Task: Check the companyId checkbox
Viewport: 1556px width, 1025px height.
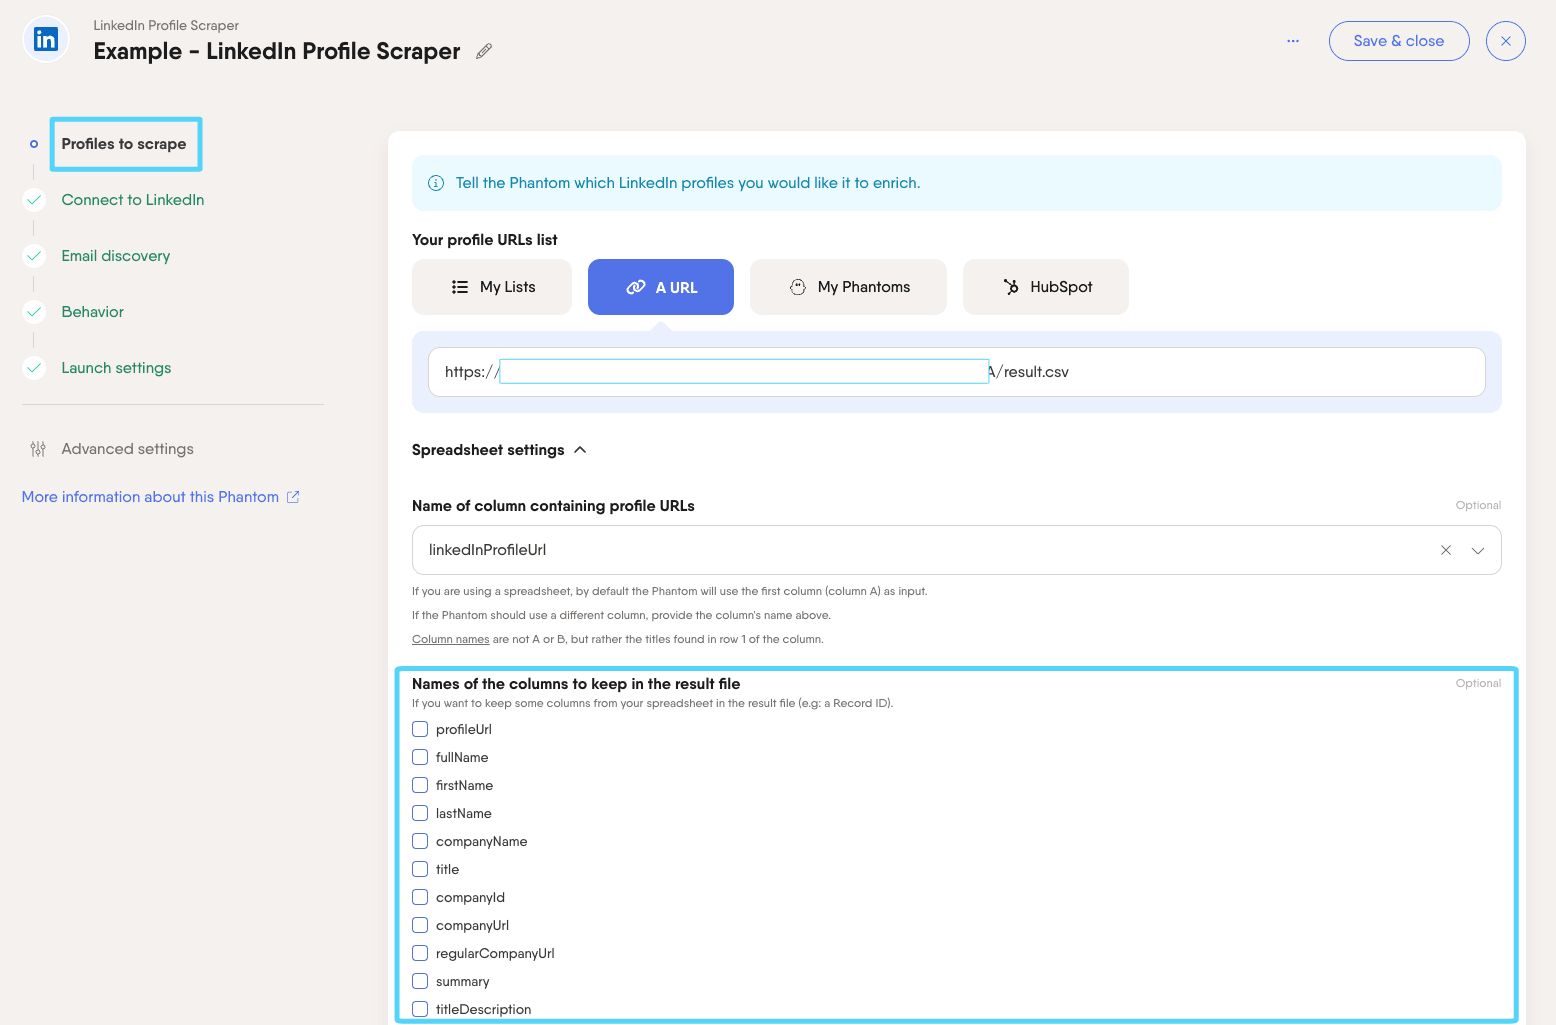Action: pos(420,897)
